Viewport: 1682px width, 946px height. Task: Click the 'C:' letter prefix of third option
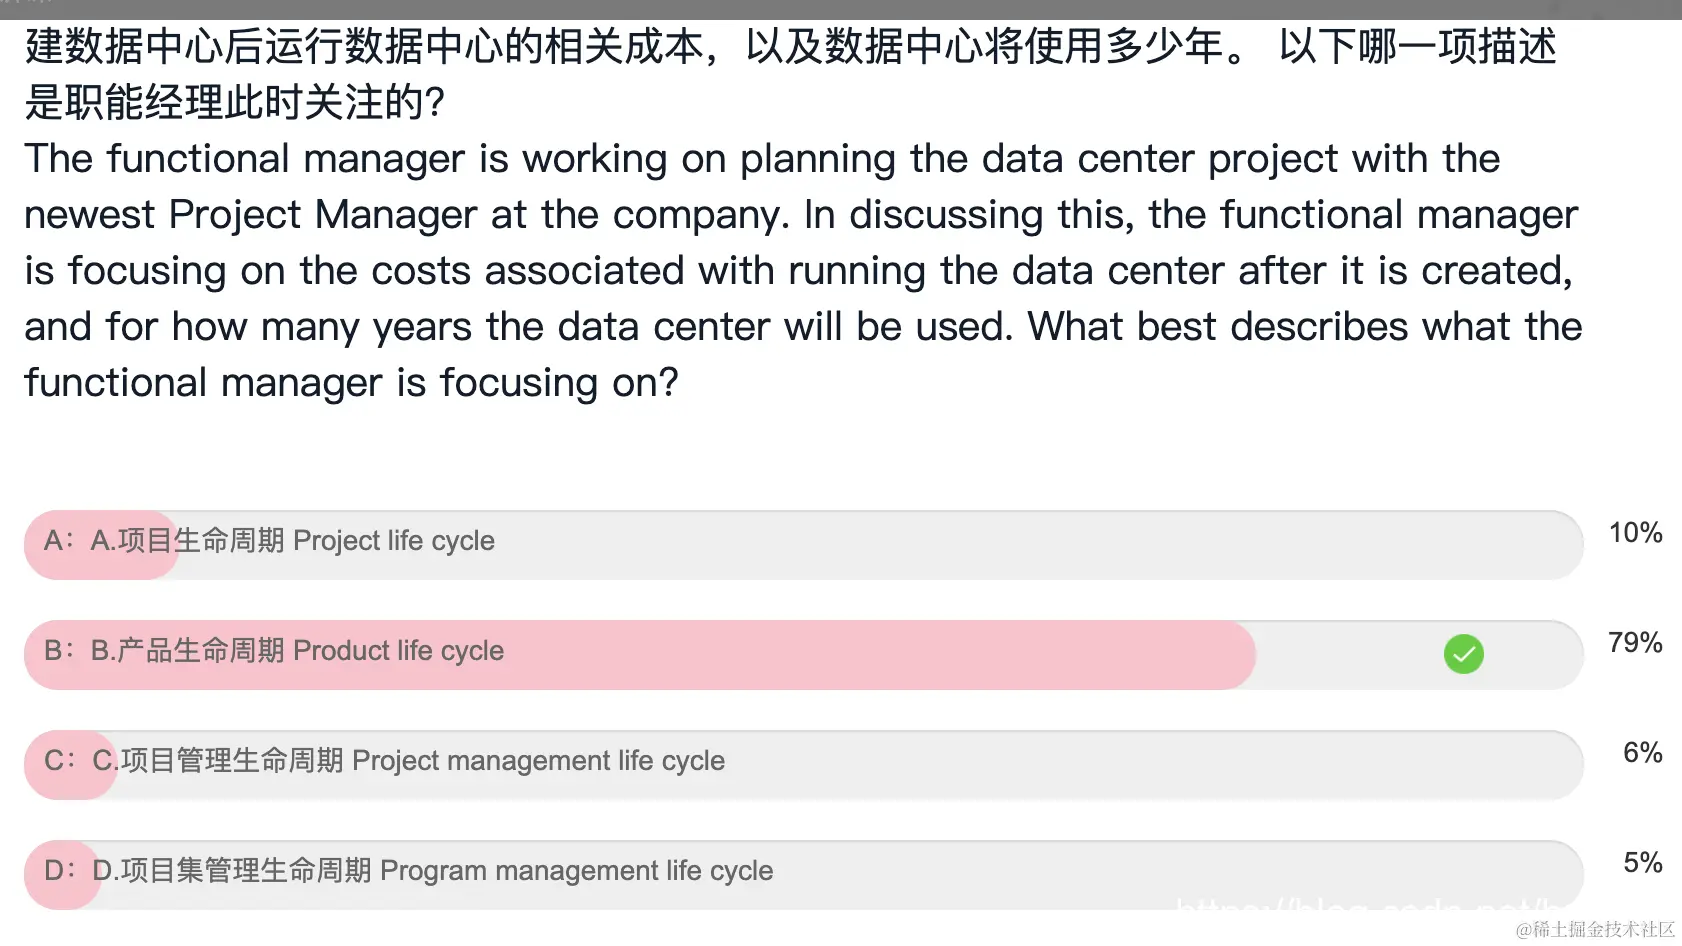[58, 761]
